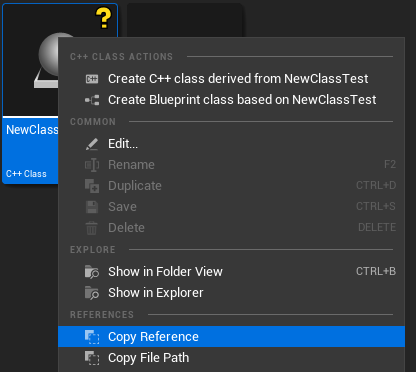Image resolution: width=416 pixels, height=372 pixels.
Task: Click the folder-search icon beside Show in Folder View
Action: 92,272
